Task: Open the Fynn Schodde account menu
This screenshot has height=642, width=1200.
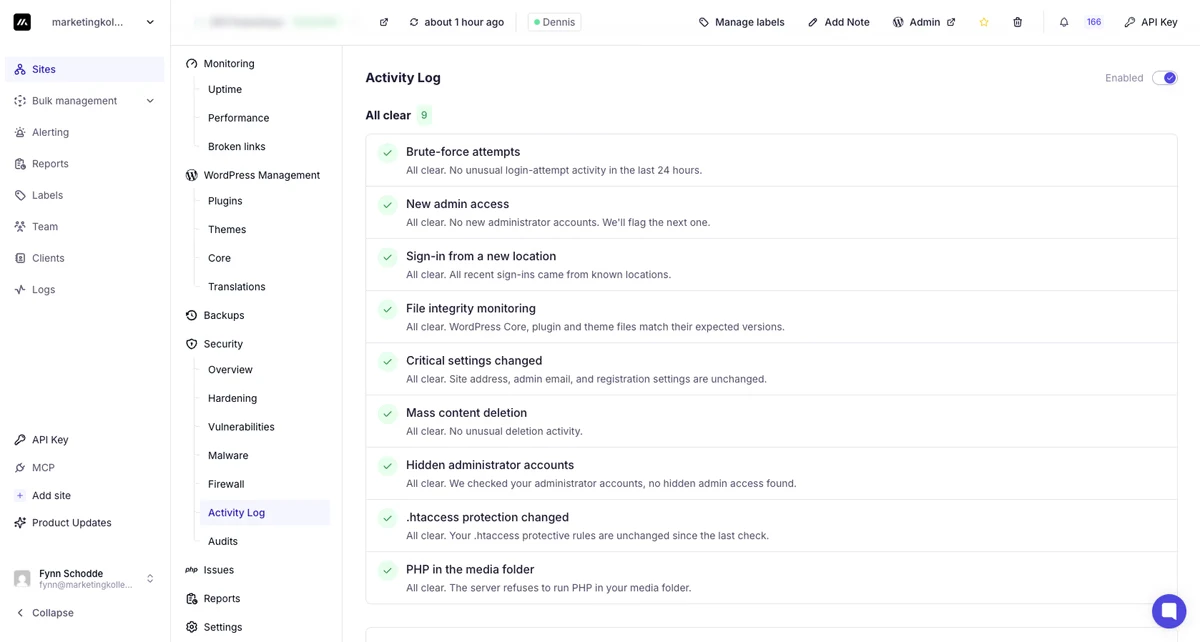Action: tap(85, 578)
